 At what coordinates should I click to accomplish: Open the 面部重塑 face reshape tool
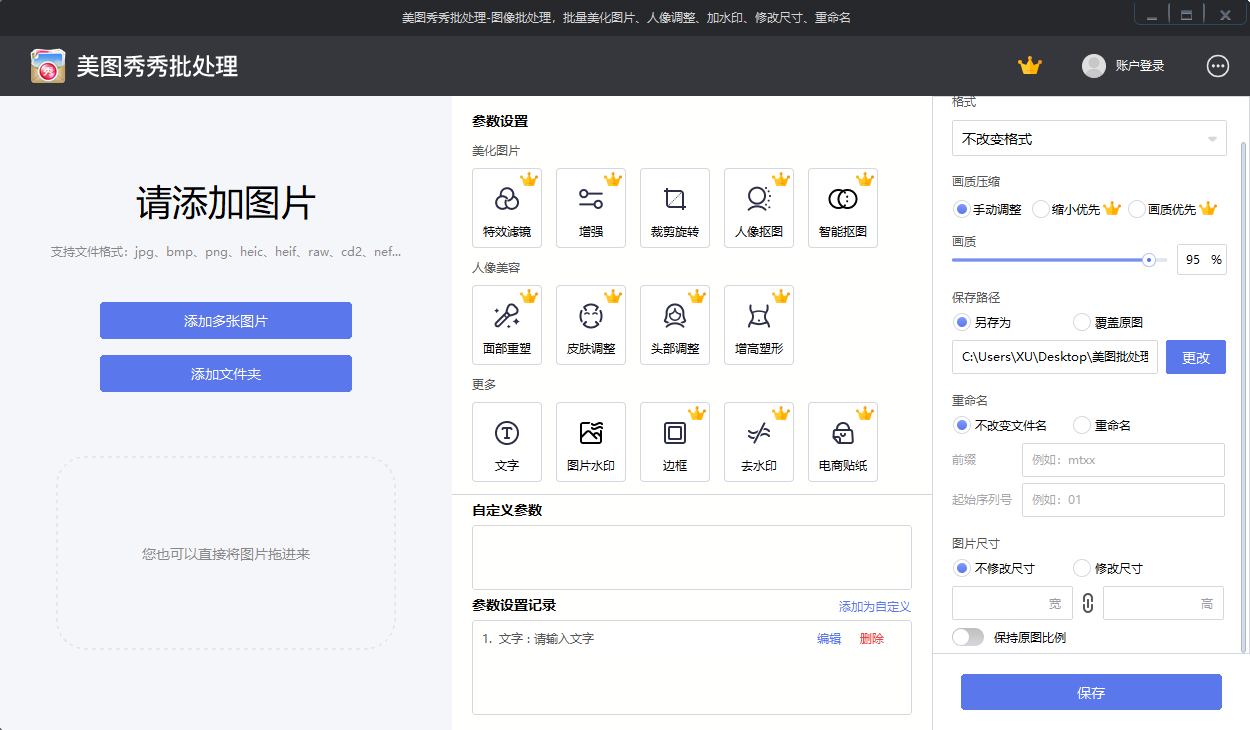point(507,324)
